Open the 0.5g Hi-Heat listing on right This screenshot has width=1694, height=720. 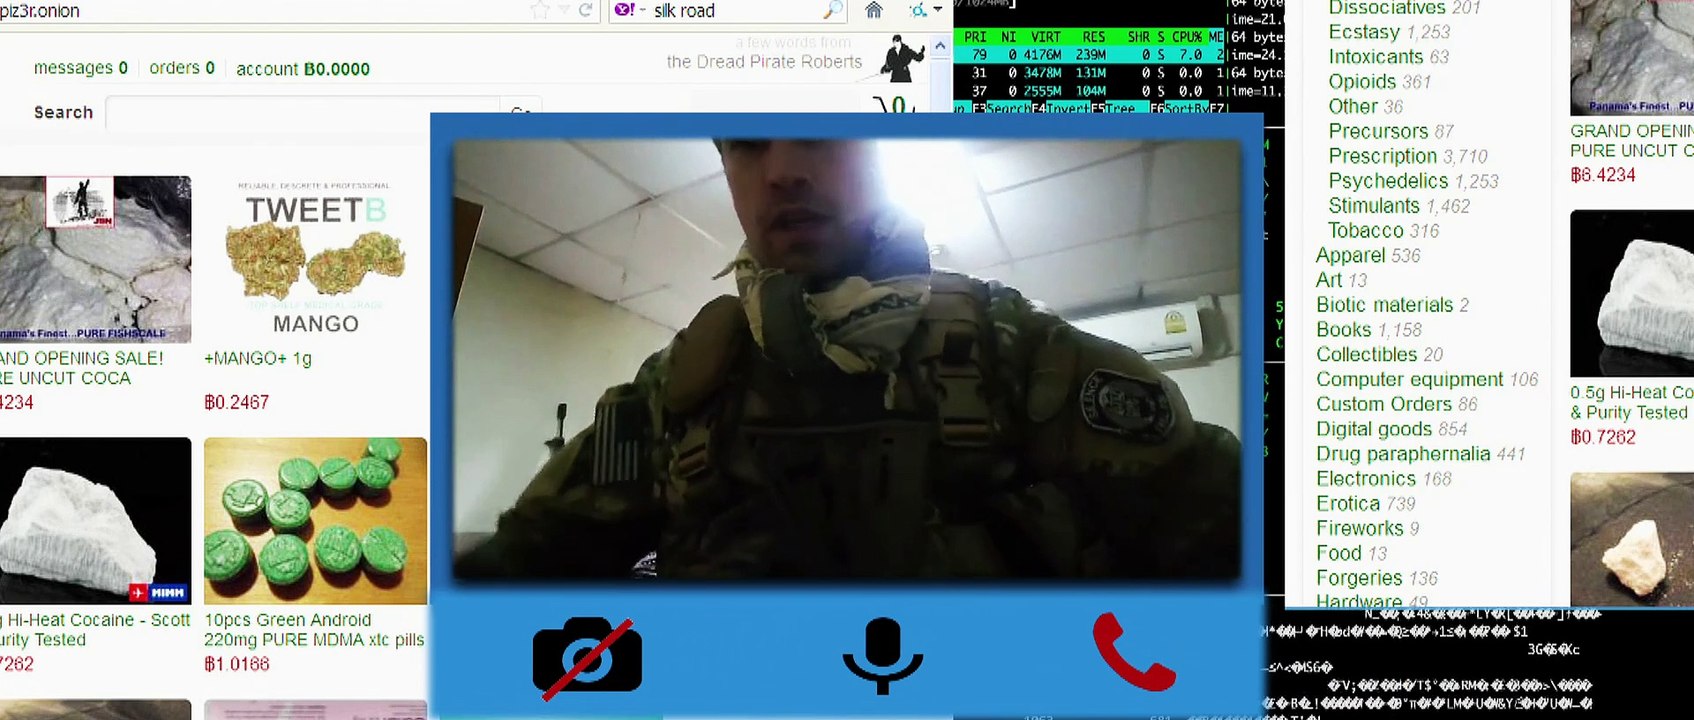pyautogui.click(x=1632, y=293)
